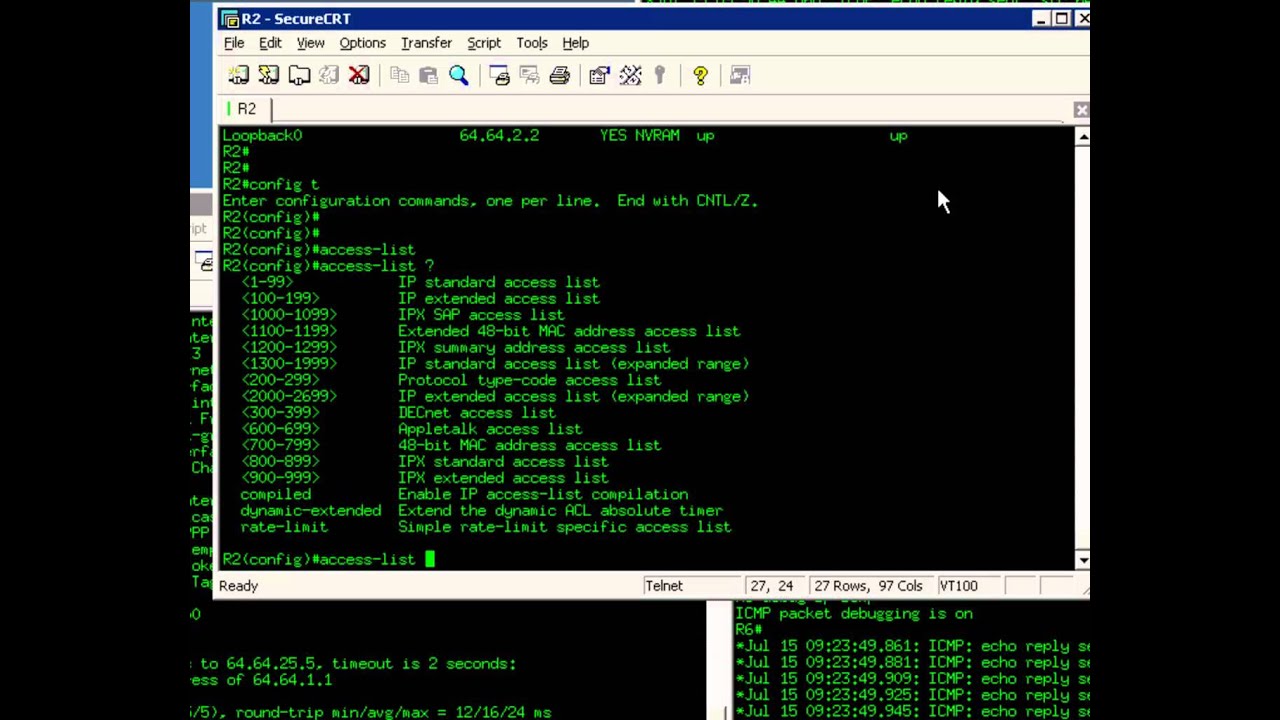The image size is (1280, 720).
Task: Click the '<100-199>' extended access list line
Action: (420, 298)
